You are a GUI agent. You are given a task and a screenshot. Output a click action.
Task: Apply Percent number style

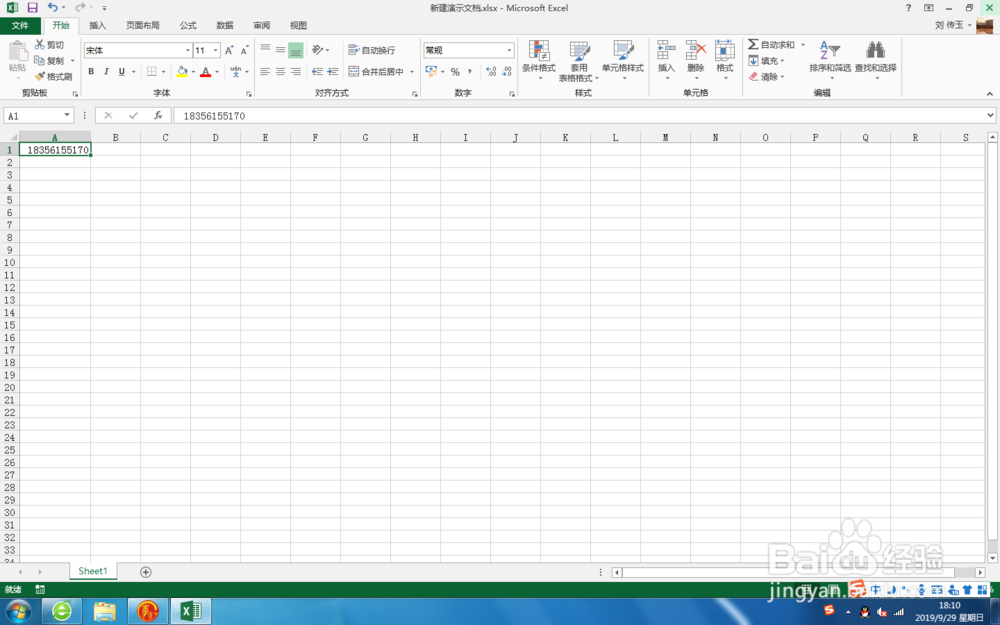(455, 71)
